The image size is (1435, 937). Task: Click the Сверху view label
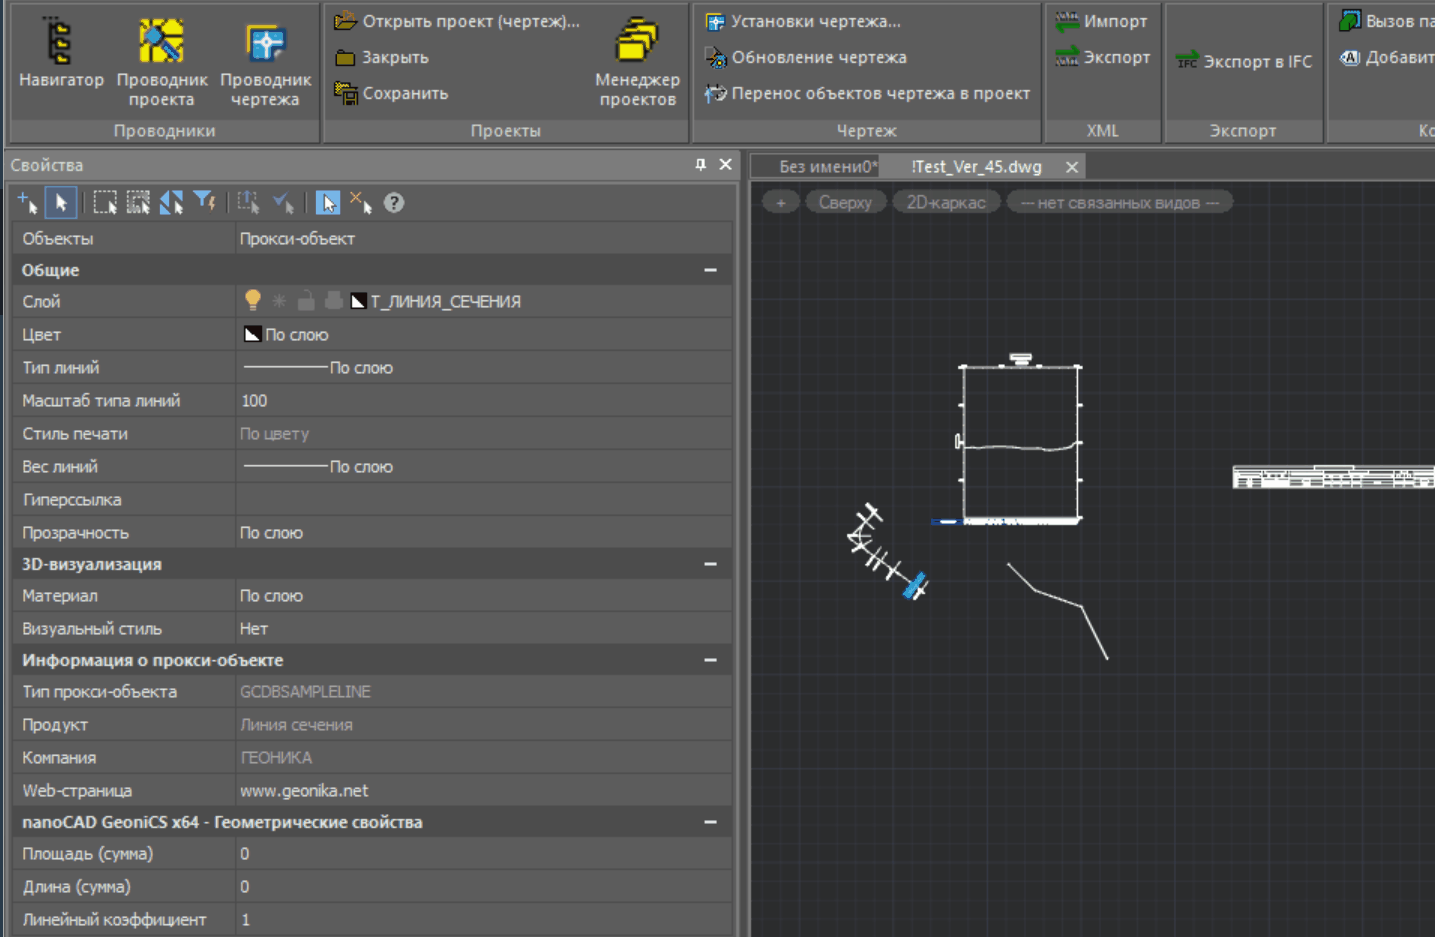coord(845,203)
